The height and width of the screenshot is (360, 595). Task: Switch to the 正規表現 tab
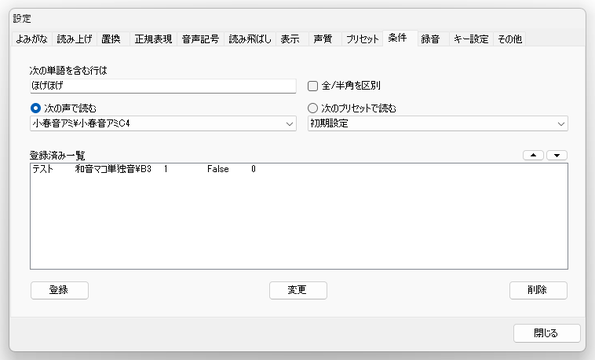(x=153, y=39)
